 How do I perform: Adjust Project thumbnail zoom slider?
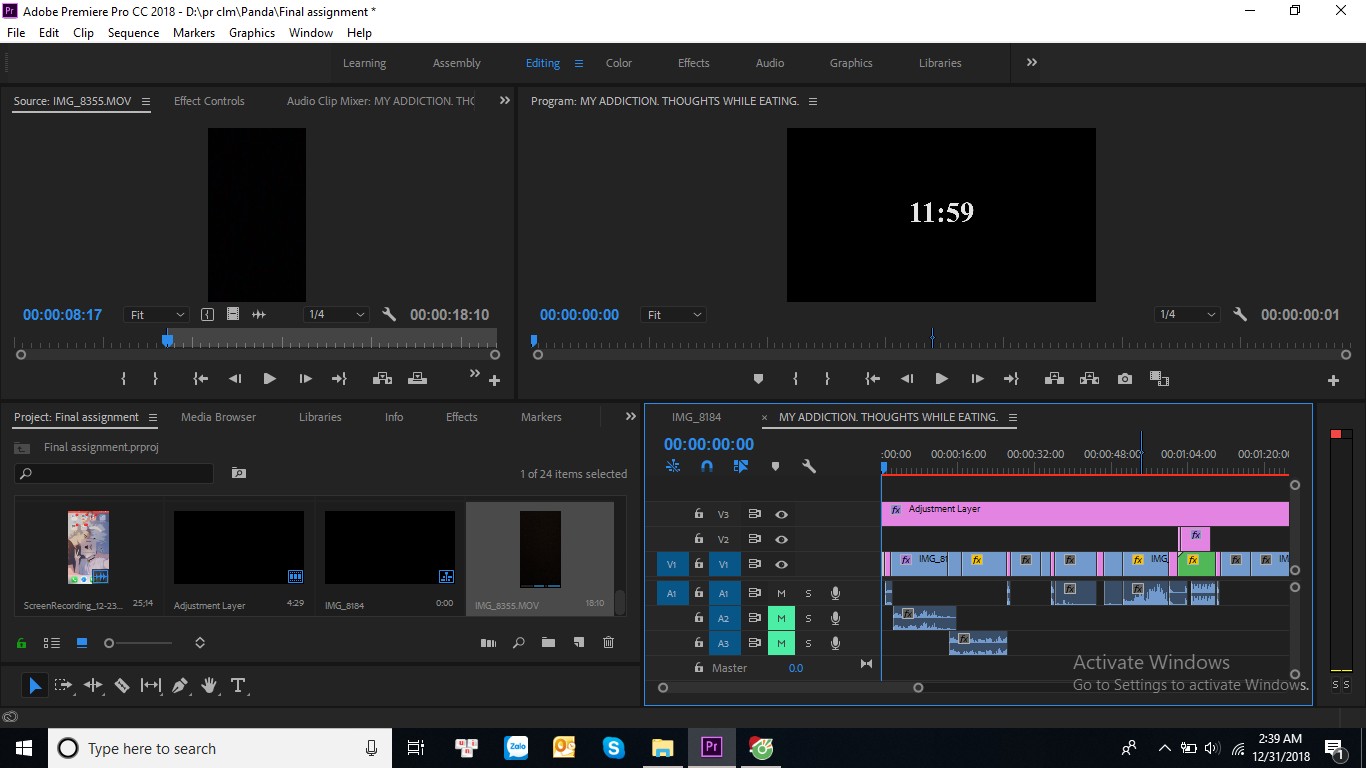pos(109,643)
